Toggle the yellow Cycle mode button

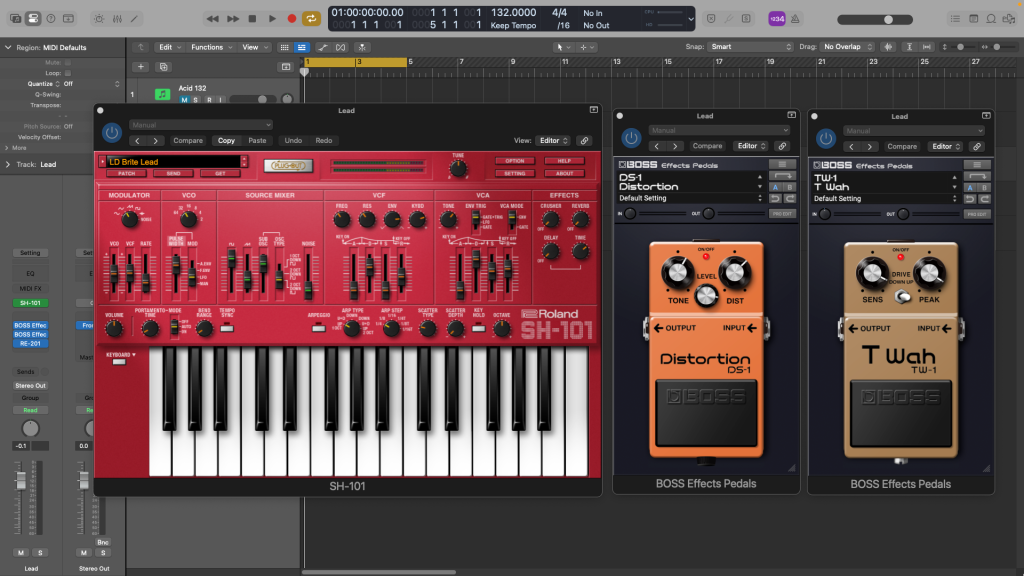[312, 19]
